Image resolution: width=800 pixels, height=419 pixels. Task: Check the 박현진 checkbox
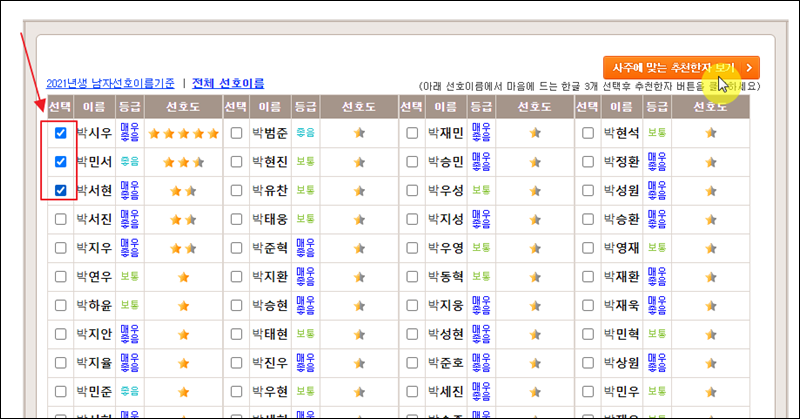point(236,162)
